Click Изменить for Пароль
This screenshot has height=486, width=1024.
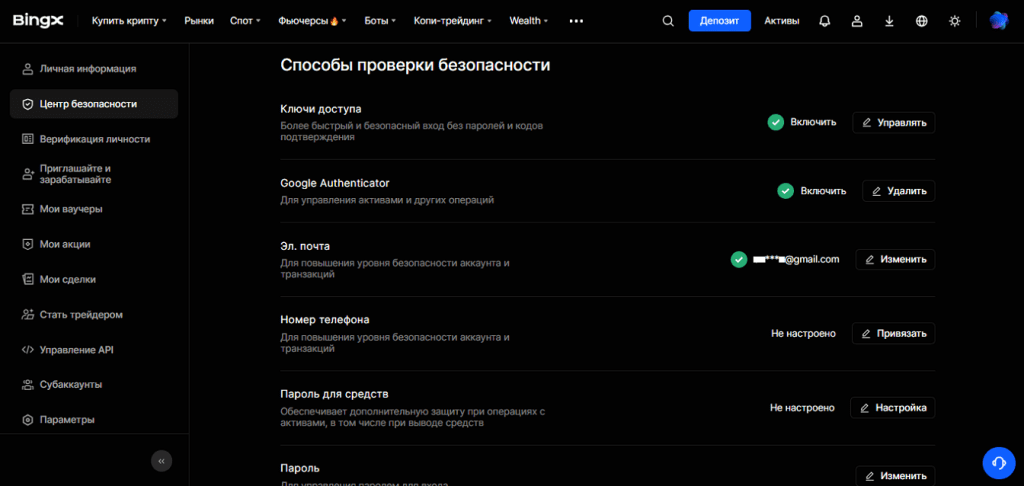895,476
